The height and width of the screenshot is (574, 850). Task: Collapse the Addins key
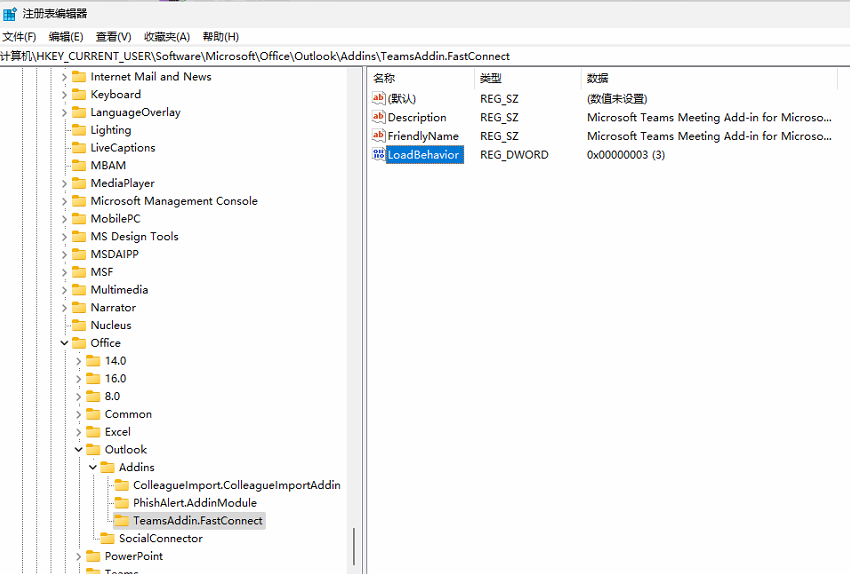click(x=93, y=467)
